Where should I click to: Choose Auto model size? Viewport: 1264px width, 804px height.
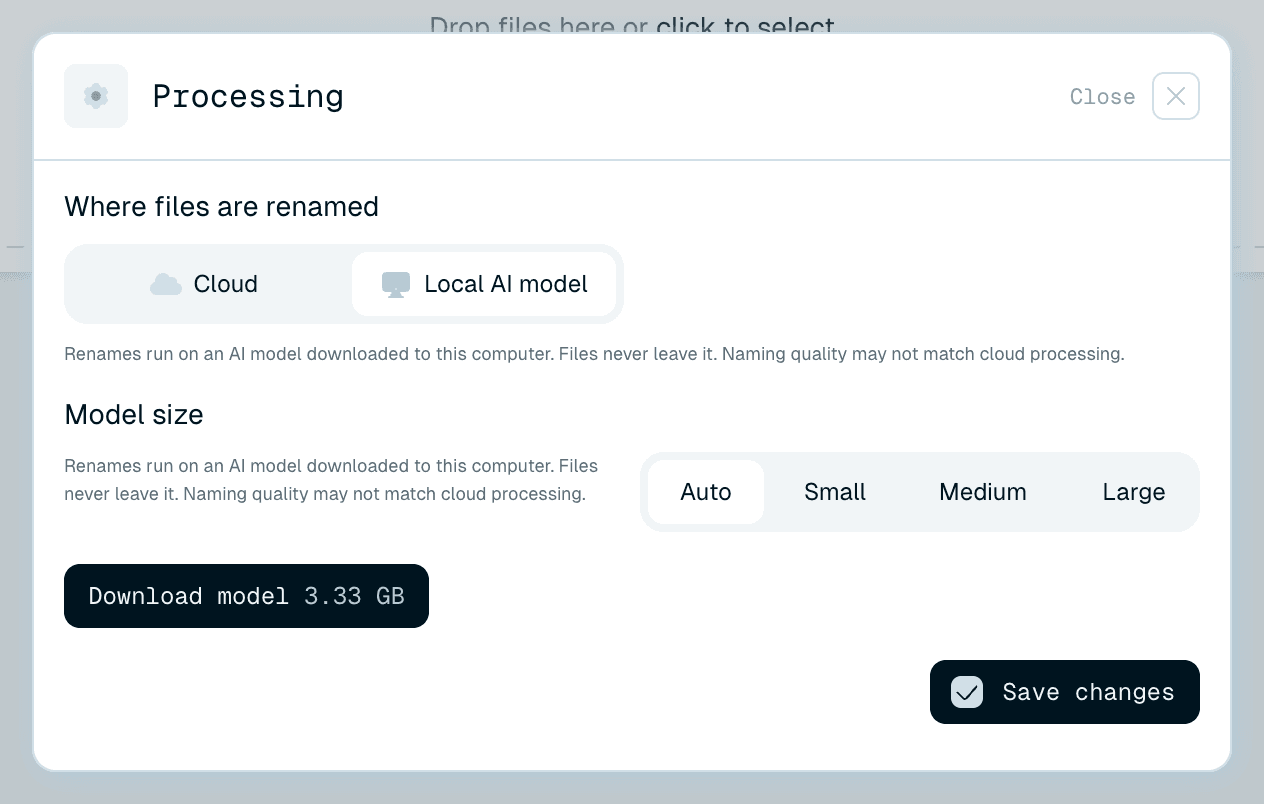pyautogui.click(x=706, y=492)
